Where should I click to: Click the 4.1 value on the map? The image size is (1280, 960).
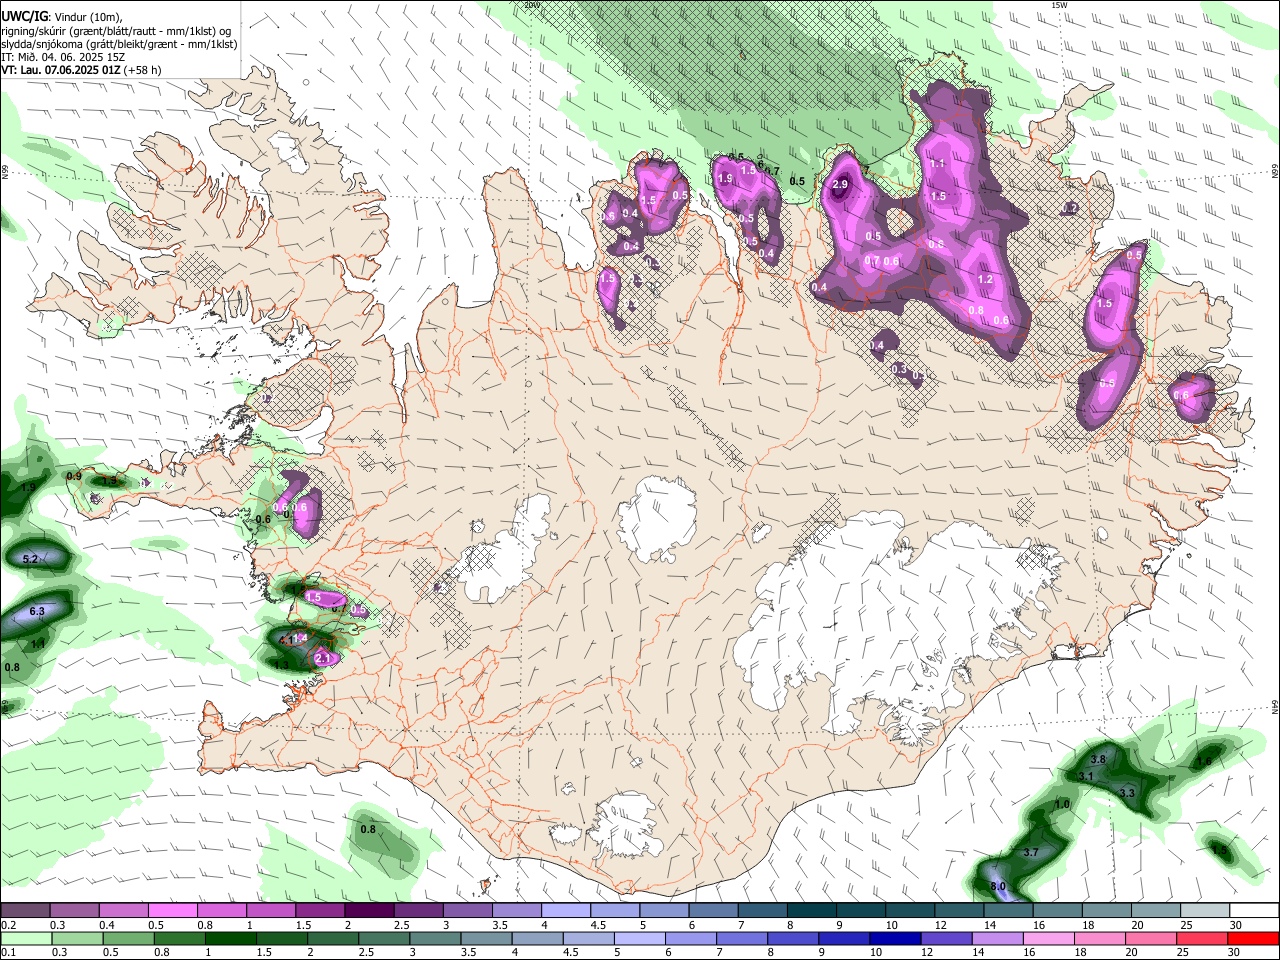(x=286, y=640)
